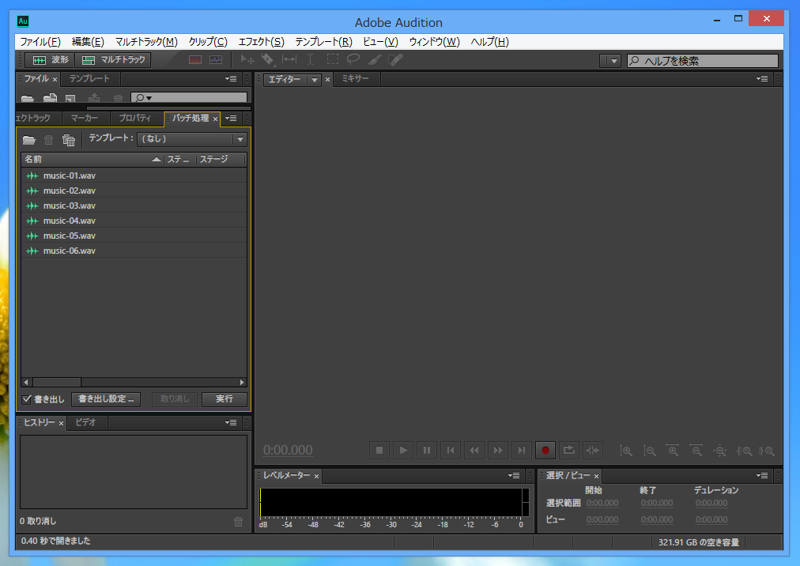Click the batch list horizontal scrollbar thumb
The height and width of the screenshot is (566, 800).
click(x=57, y=382)
